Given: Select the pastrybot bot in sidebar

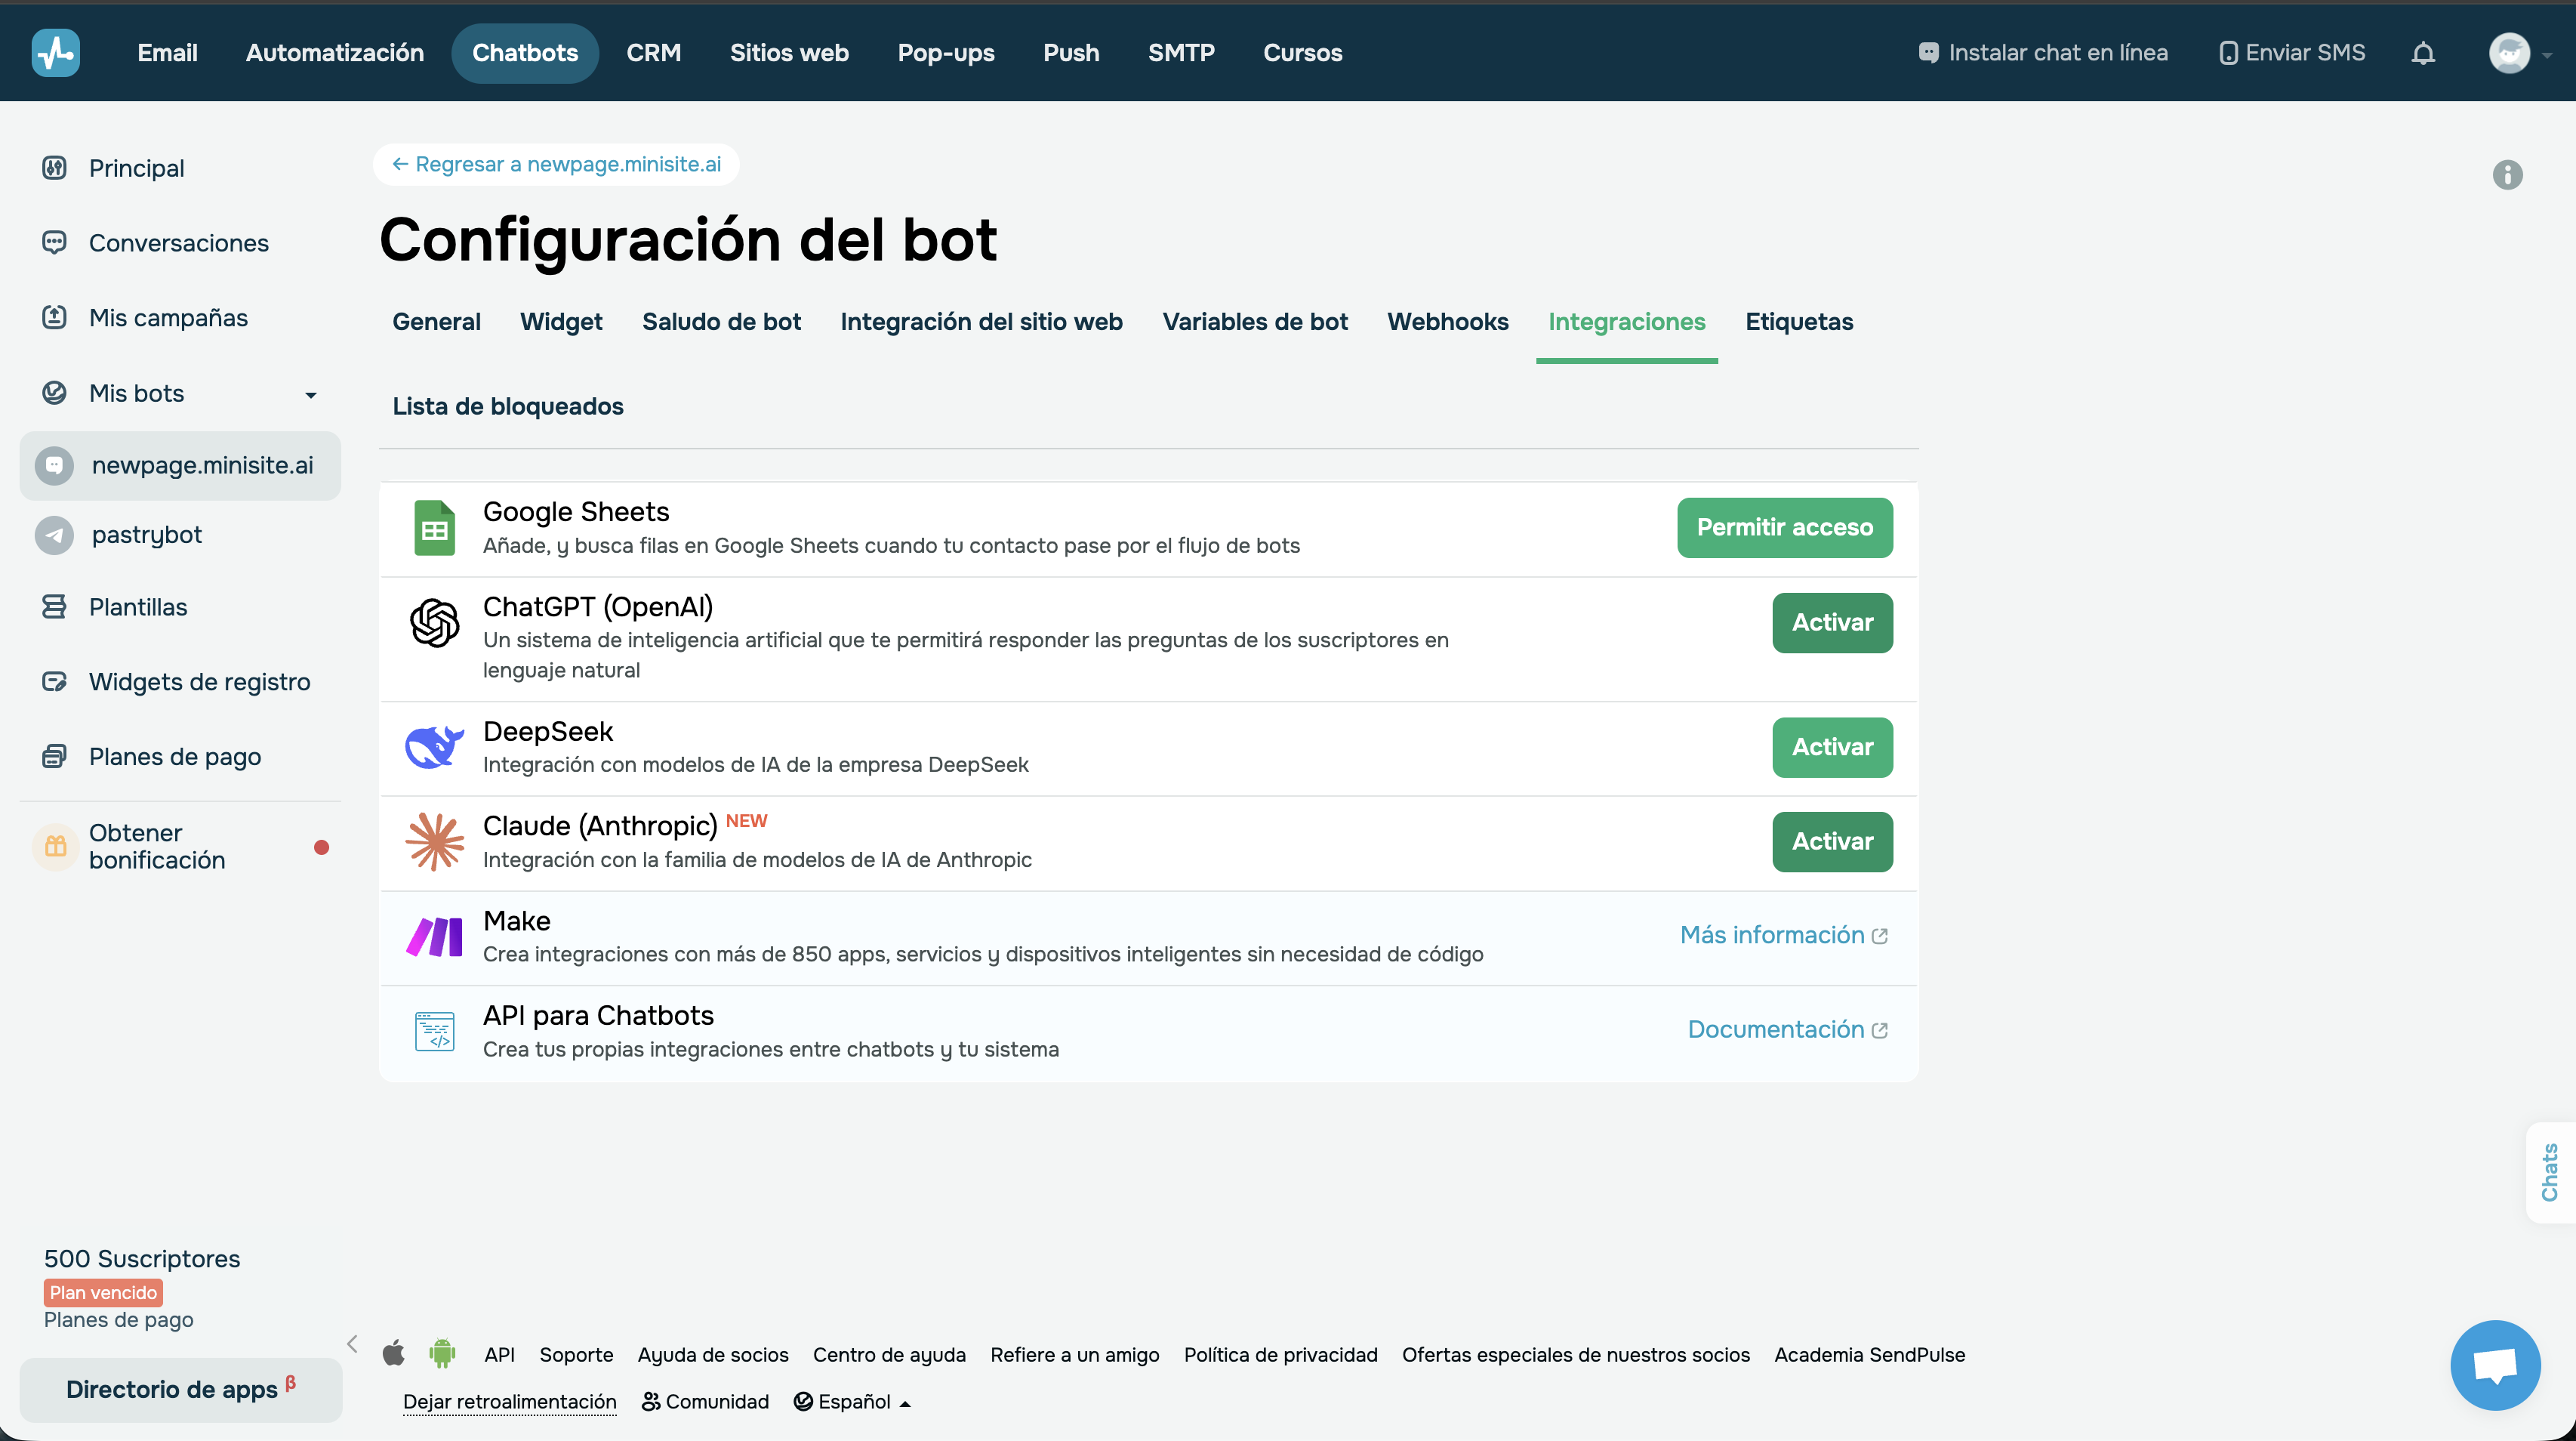Looking at the screenshot, I should [x=147, y=535].
